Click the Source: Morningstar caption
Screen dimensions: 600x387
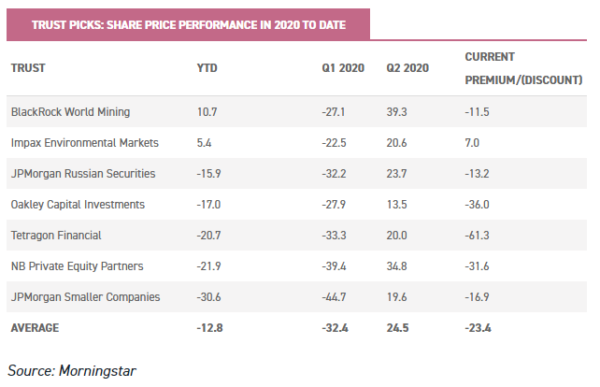(72, 371)
